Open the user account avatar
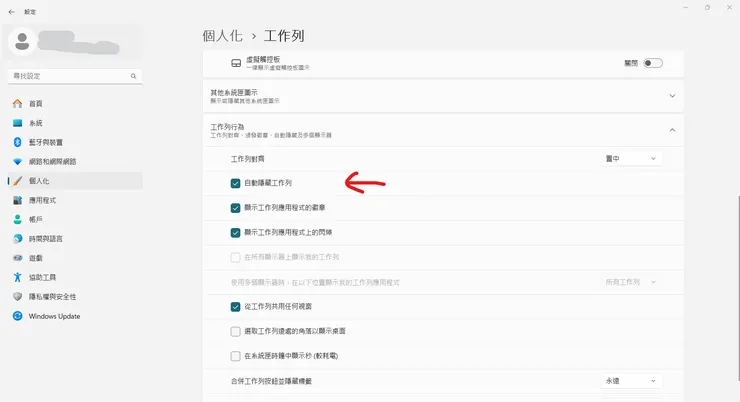This screenshot has width=740, height=402. coord(22,42)
